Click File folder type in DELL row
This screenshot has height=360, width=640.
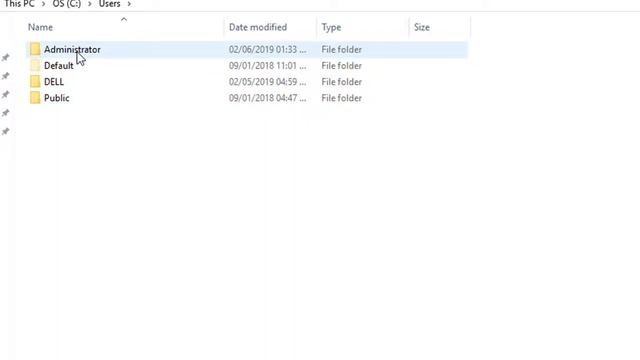(342, 82)
